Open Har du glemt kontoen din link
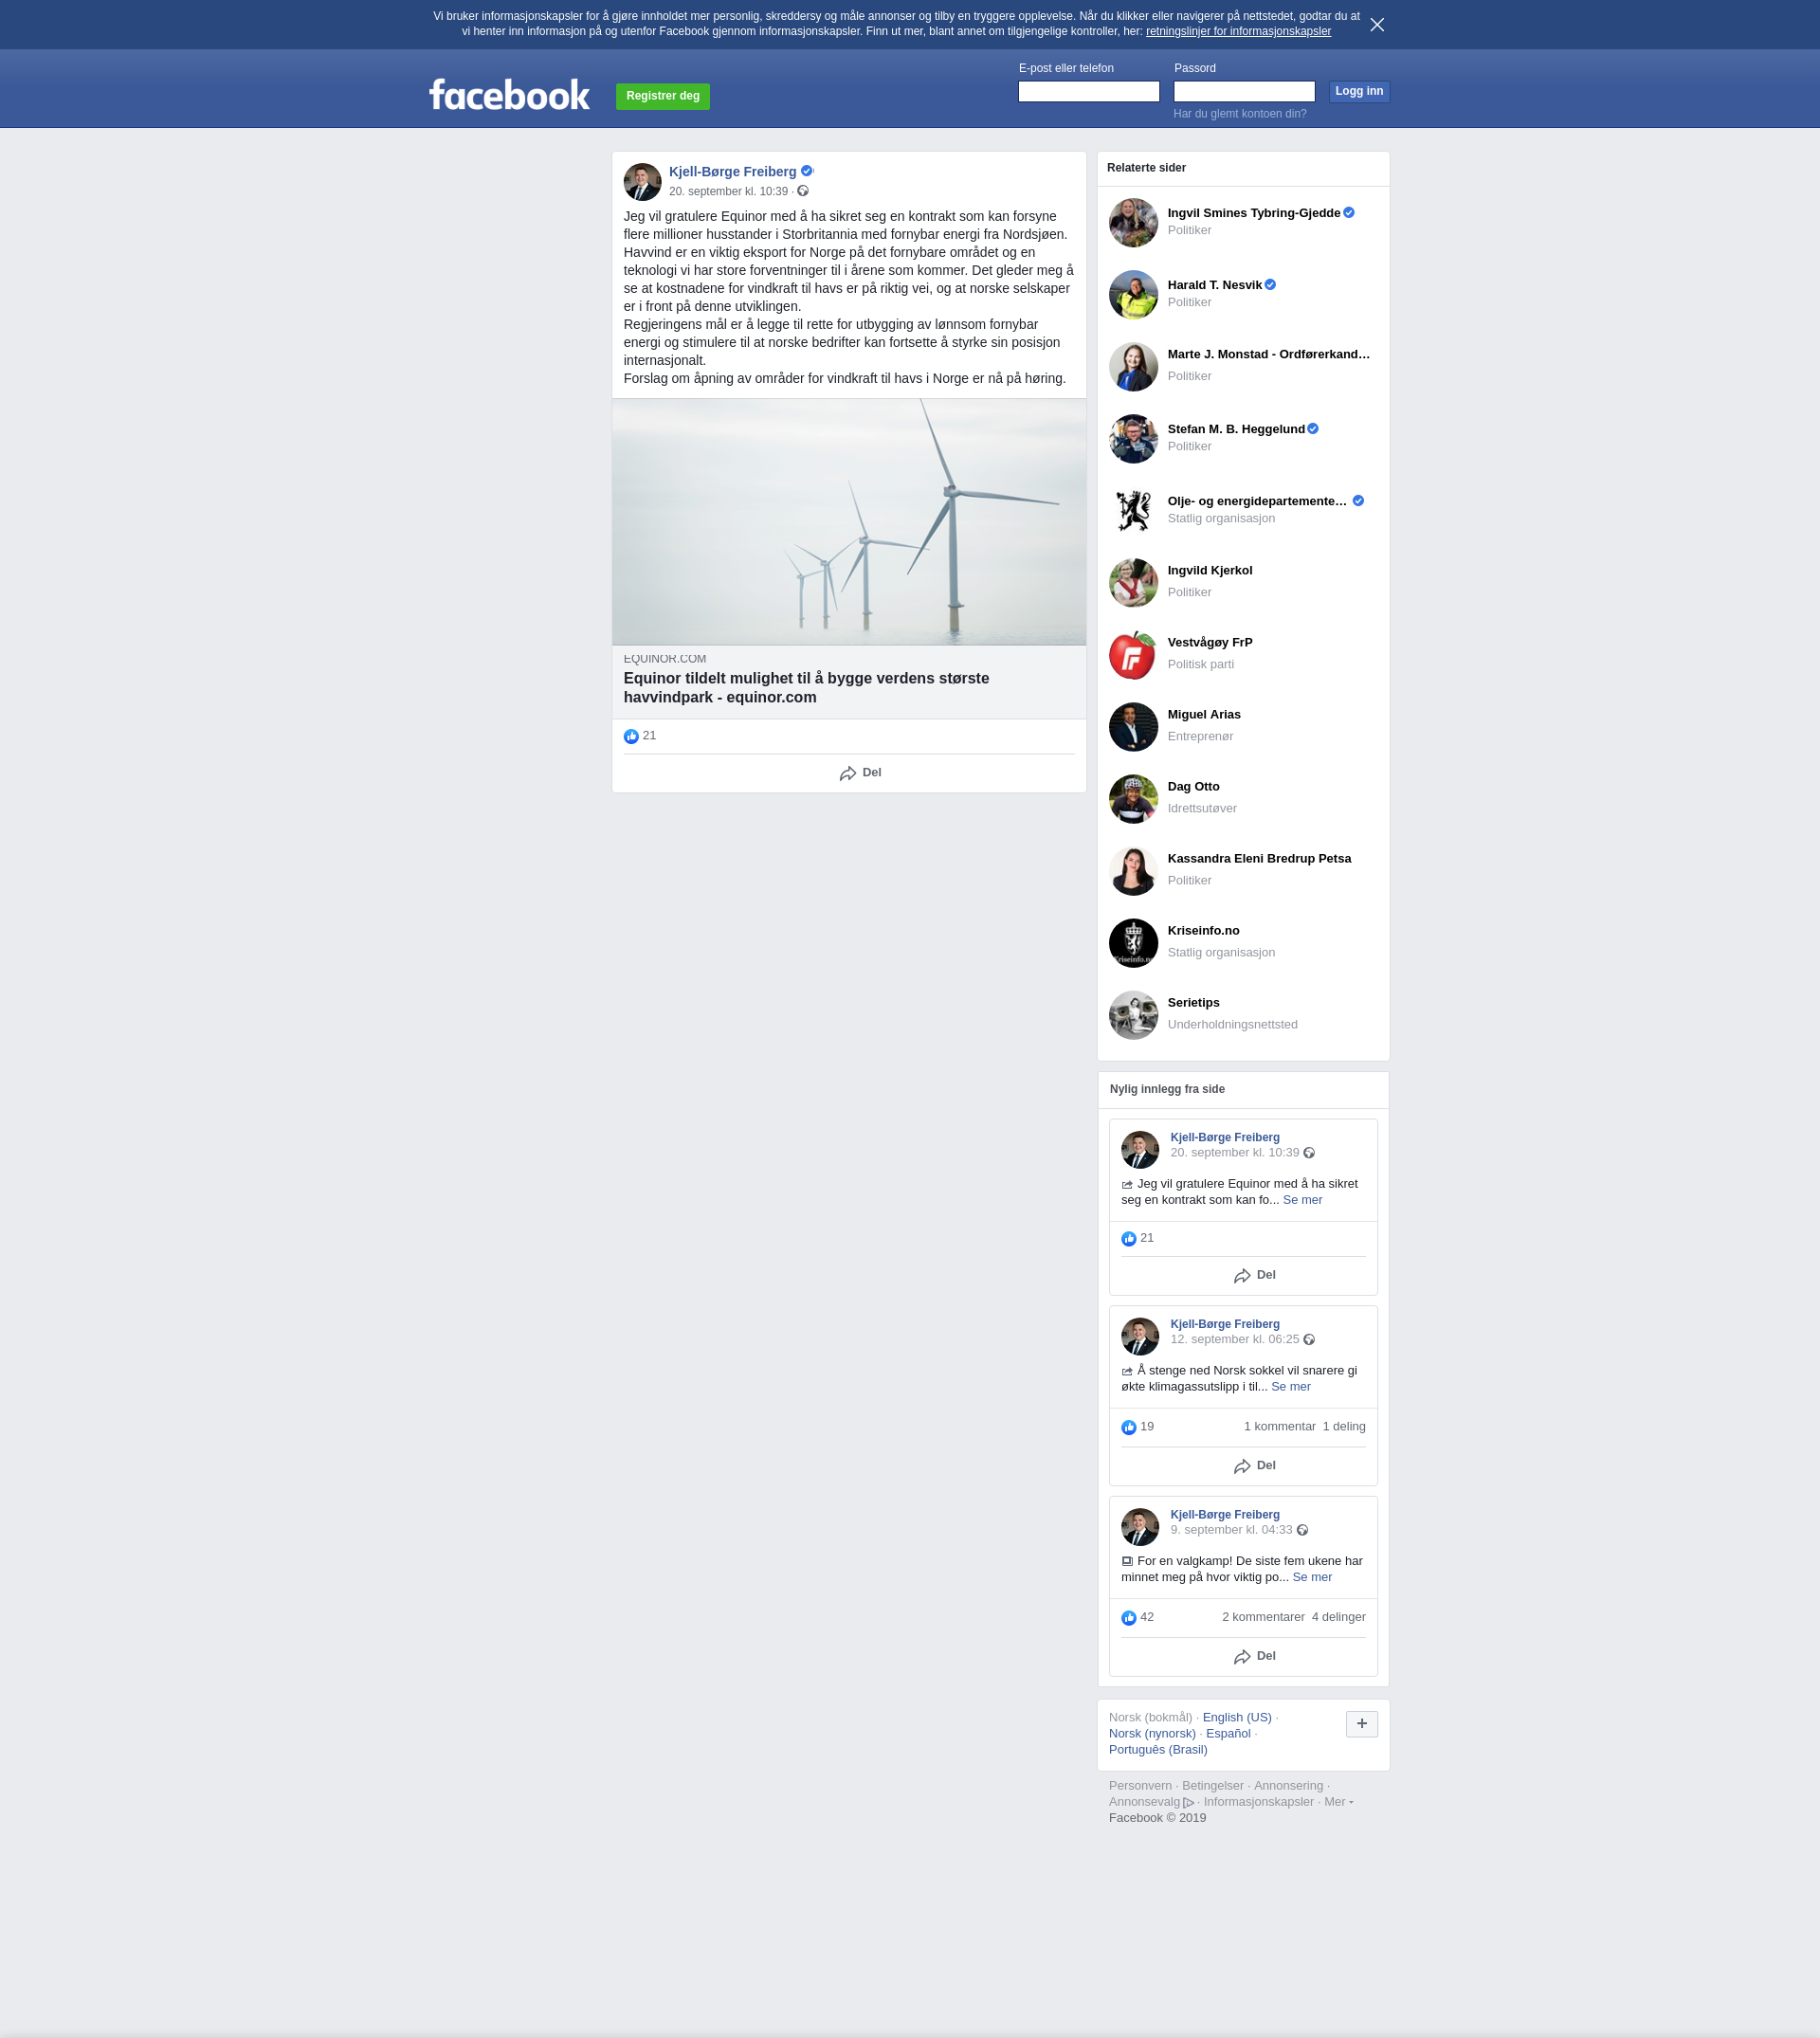This screenshot has width=1820, height=2038. click(x=1239, y=114)
